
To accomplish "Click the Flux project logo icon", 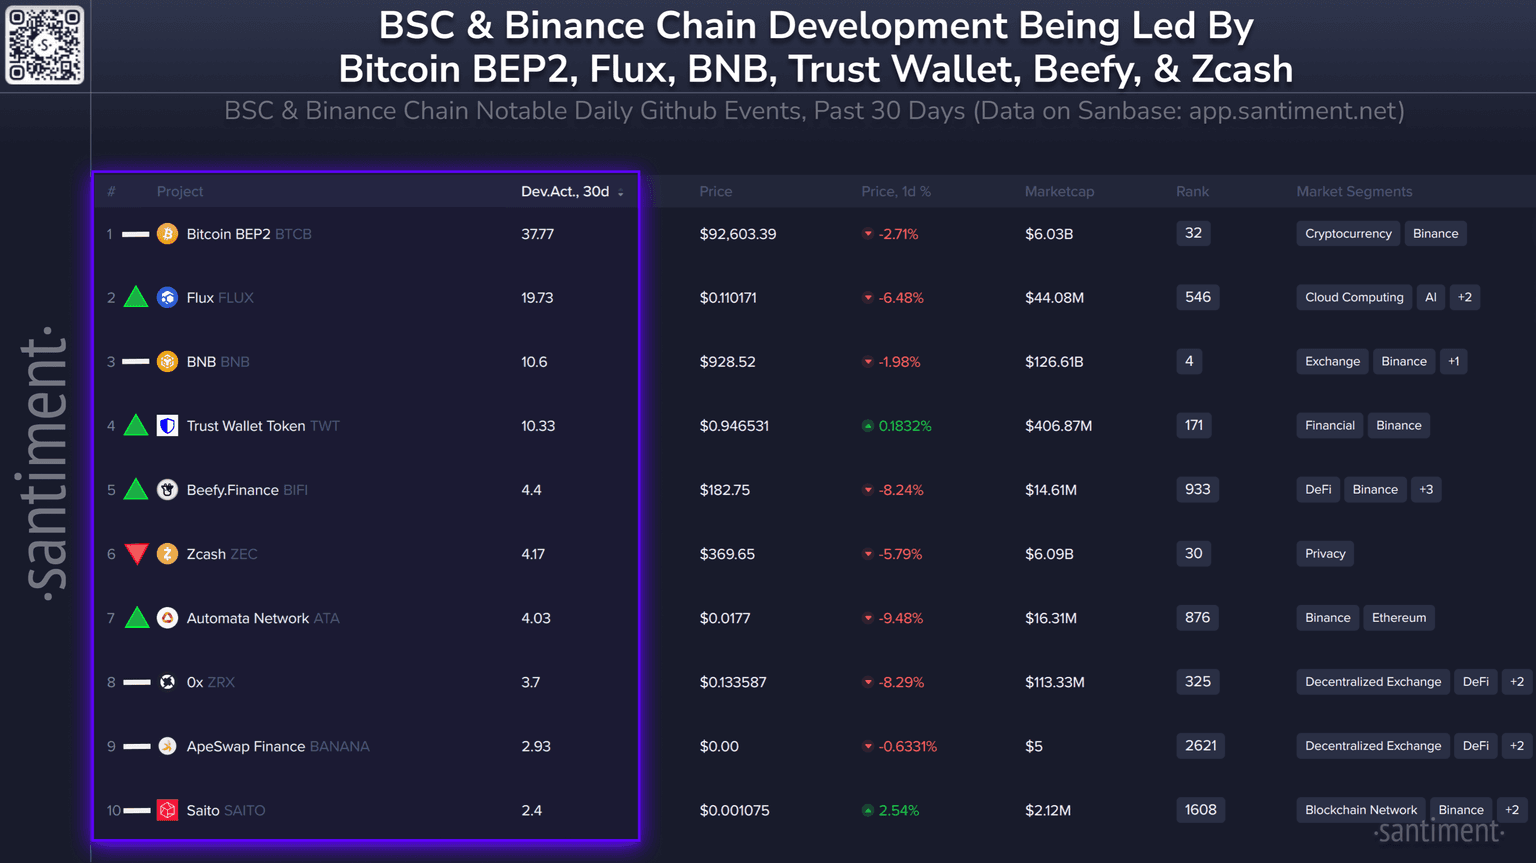I will (x=167, y=298).
